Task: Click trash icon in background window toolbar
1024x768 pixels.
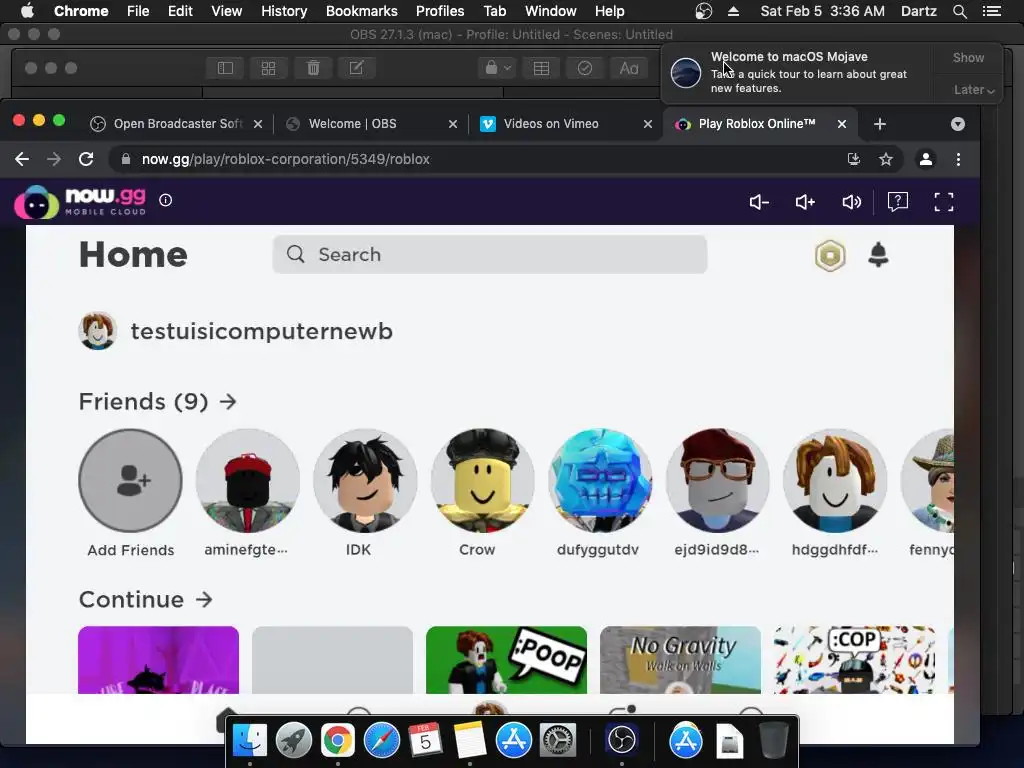Action: [313, 68]
